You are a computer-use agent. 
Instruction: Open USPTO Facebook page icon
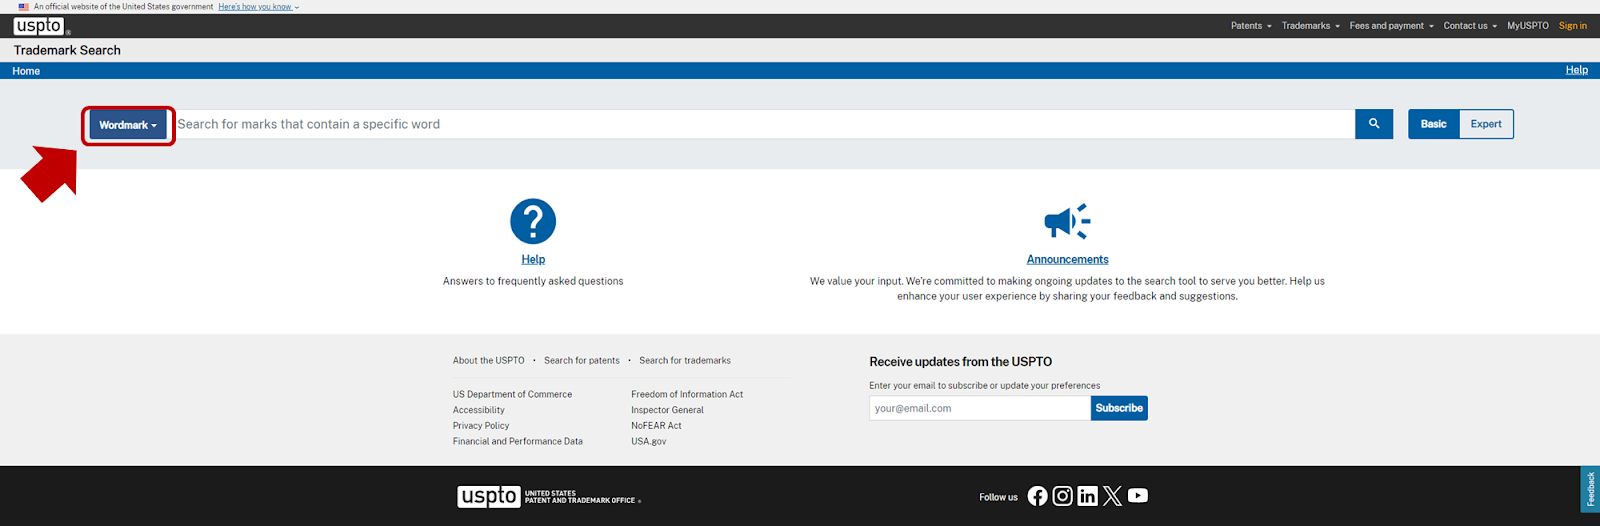tap(1038, 496)
